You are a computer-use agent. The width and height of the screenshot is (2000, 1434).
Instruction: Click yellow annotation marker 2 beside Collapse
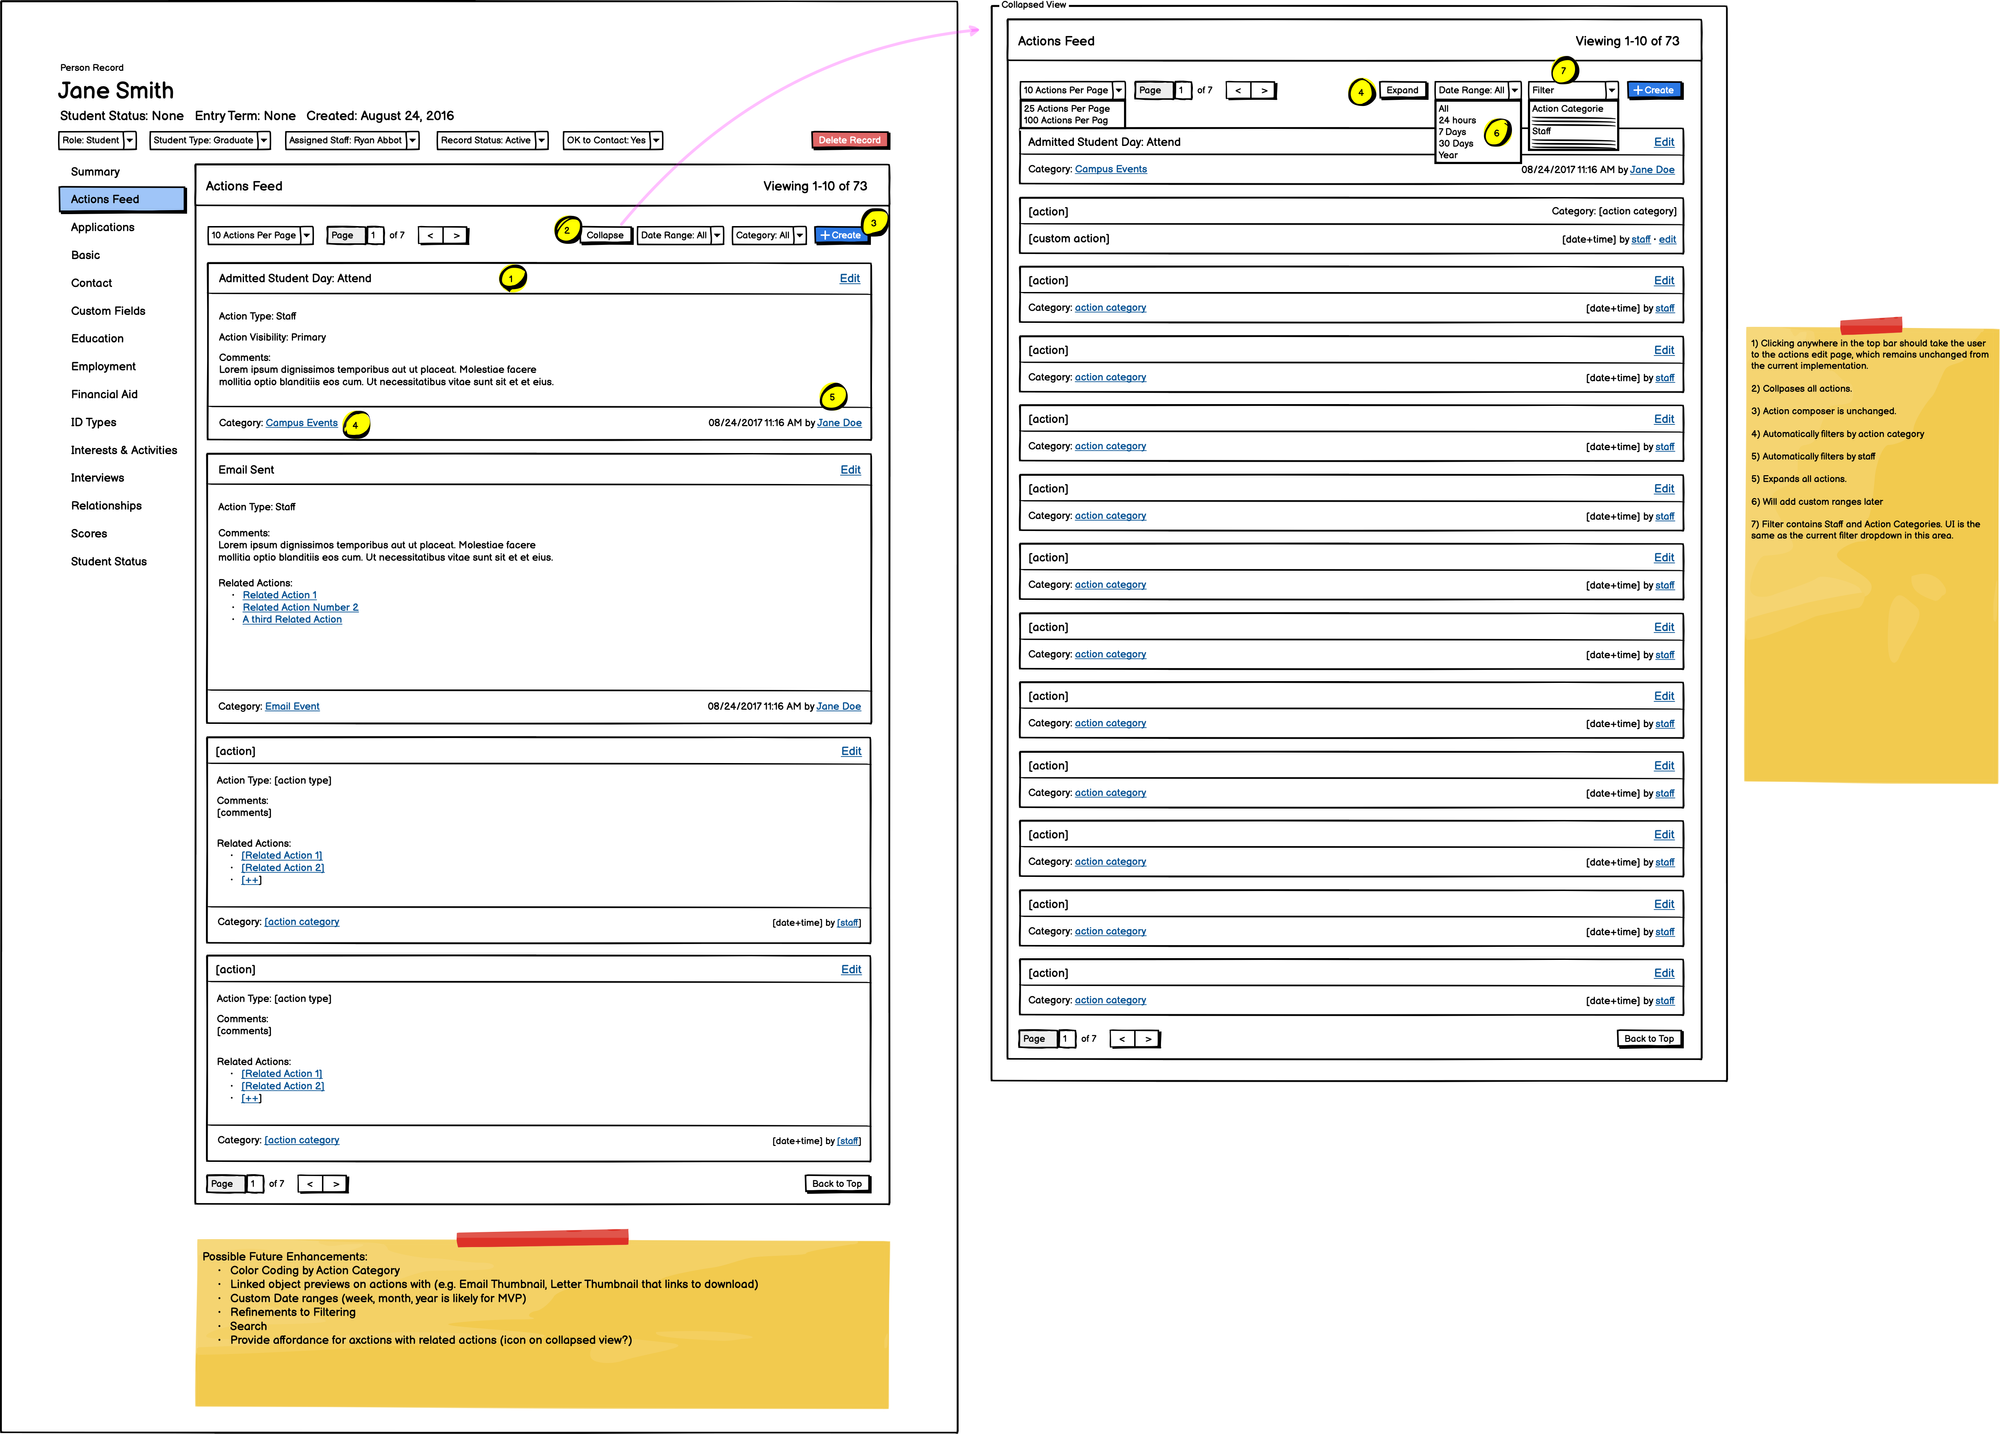tap(567, 230)
